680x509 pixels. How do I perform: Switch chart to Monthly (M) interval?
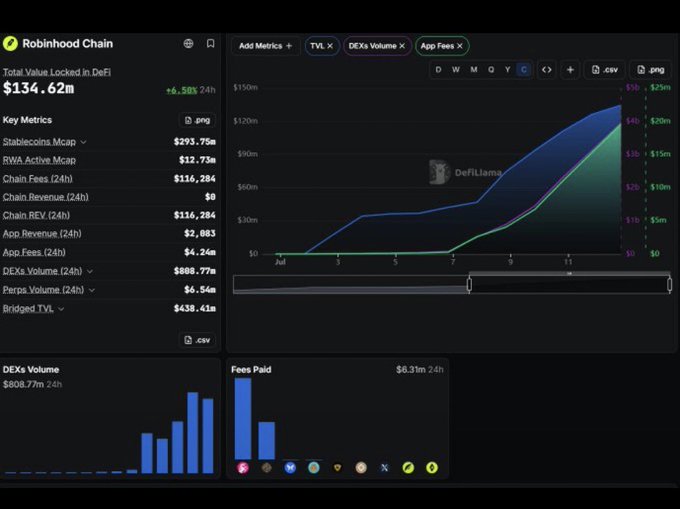(x=474, y=70)
